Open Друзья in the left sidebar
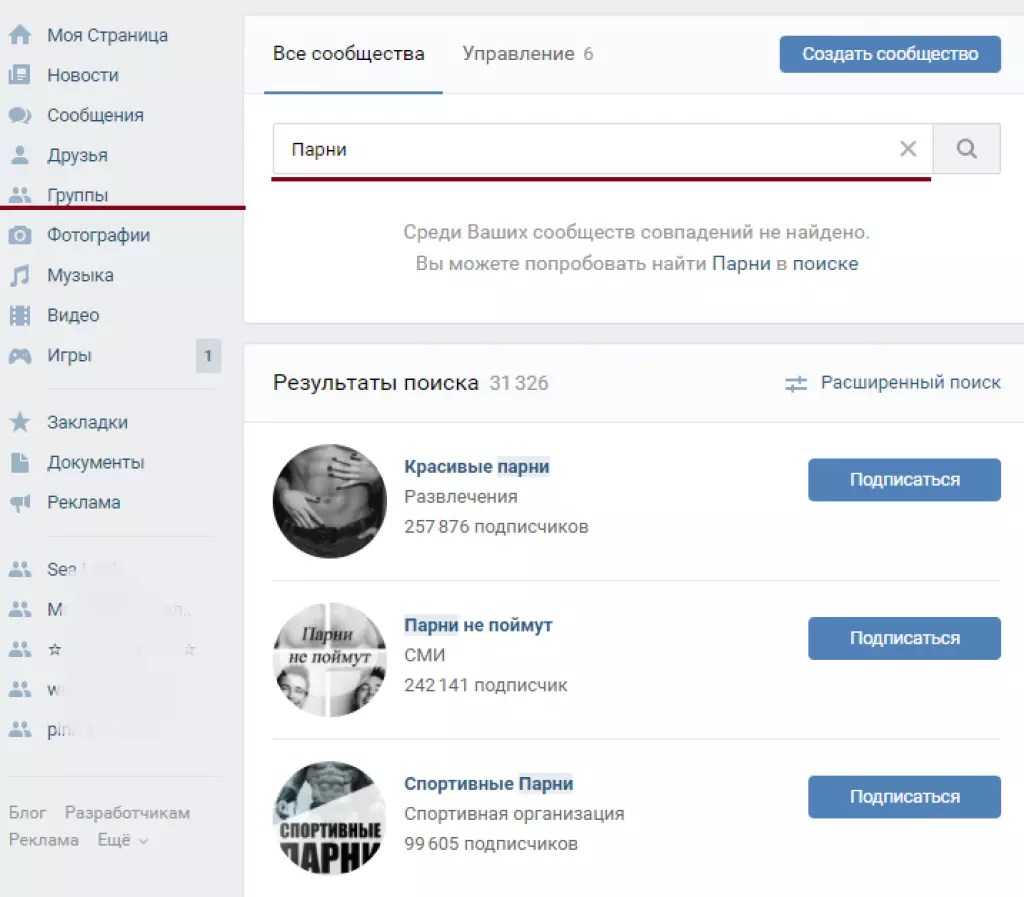 tap(77, 155)
